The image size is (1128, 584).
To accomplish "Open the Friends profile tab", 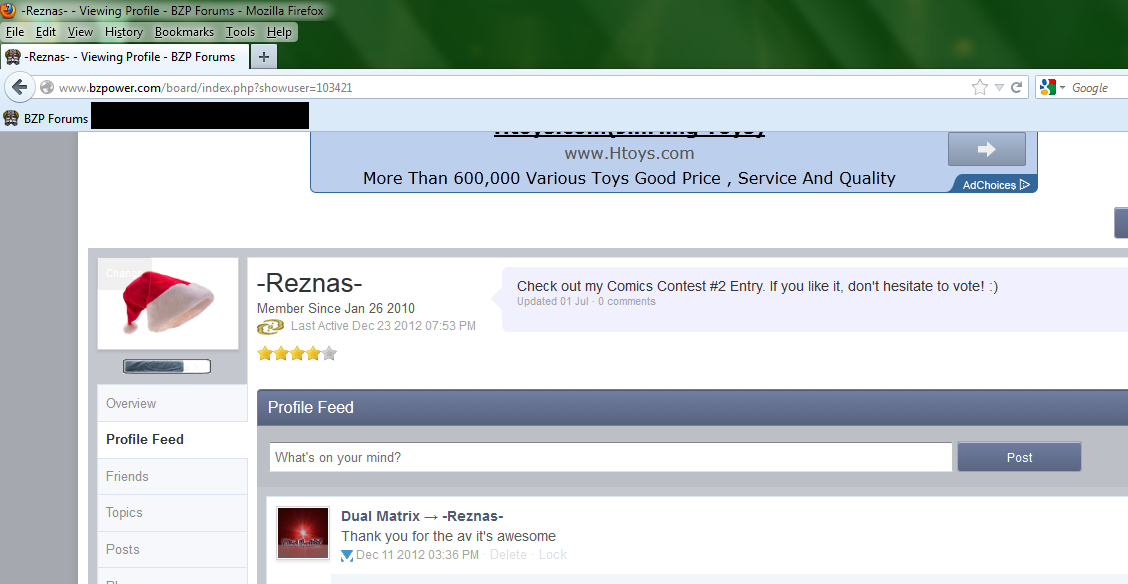I will (x=173, y=476).
